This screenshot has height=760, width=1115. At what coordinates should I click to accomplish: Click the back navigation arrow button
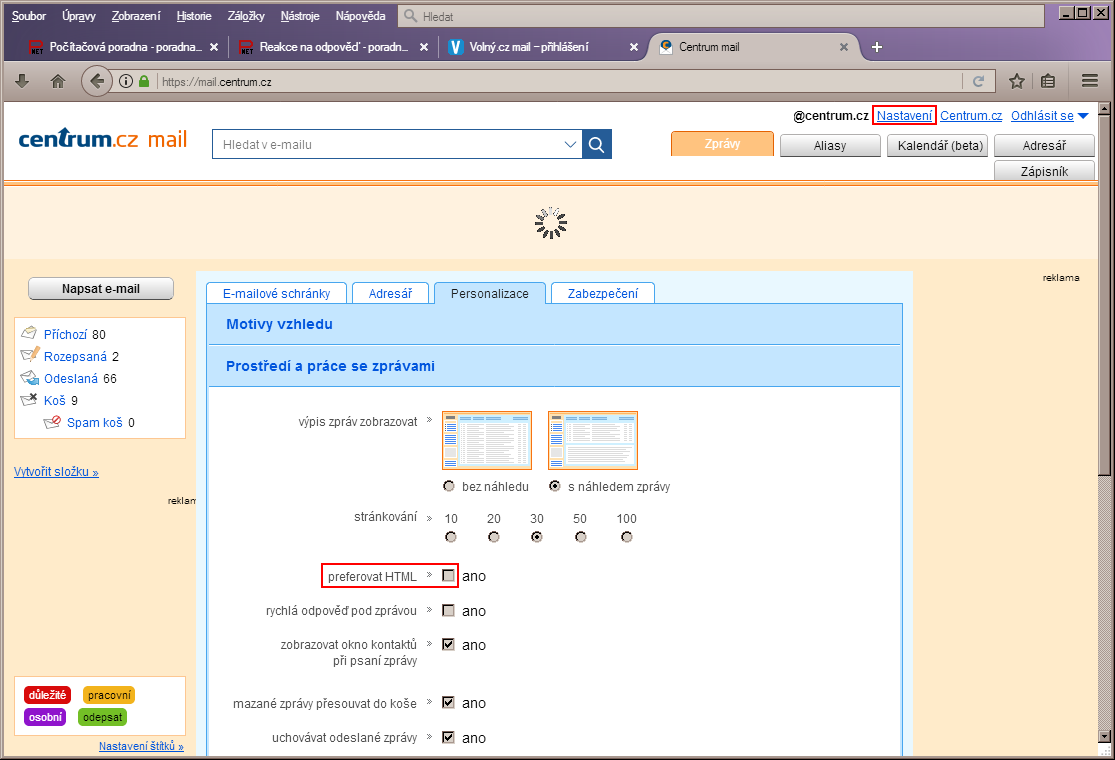[x=97, y=81]
